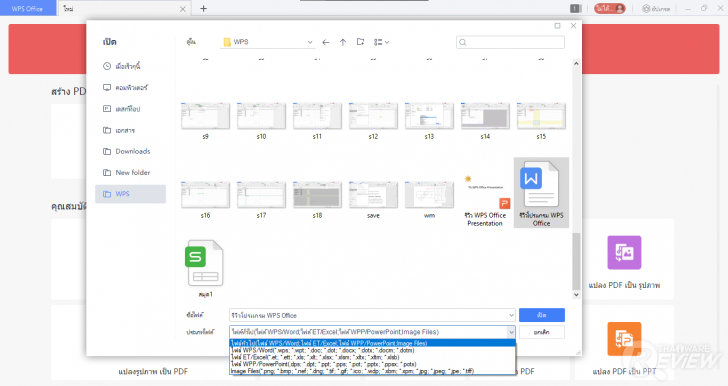Viewport: 728px width, 386px height.
Task: Click the file list scroll down arrow
Action: (x=576, y=294)
